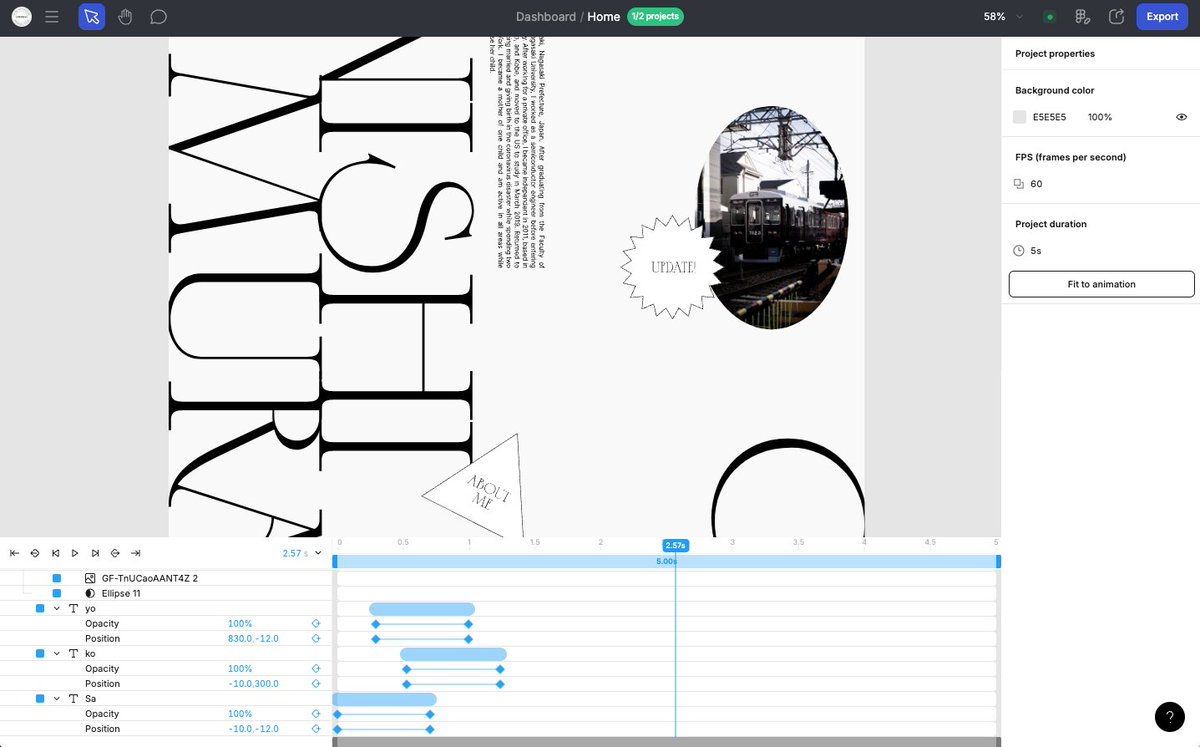Toggle blue square of yo layer
Image resolution: width=1200 pixels, height=747 pixels.
39,608
